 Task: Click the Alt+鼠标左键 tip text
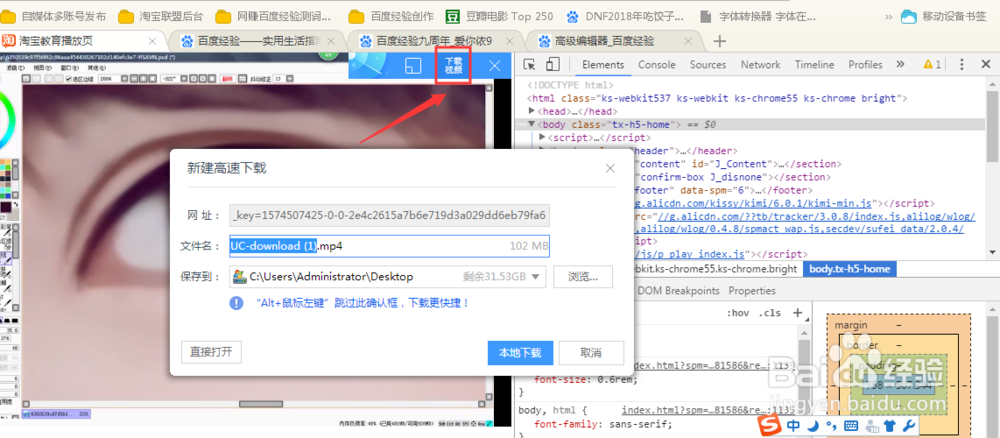363,303
